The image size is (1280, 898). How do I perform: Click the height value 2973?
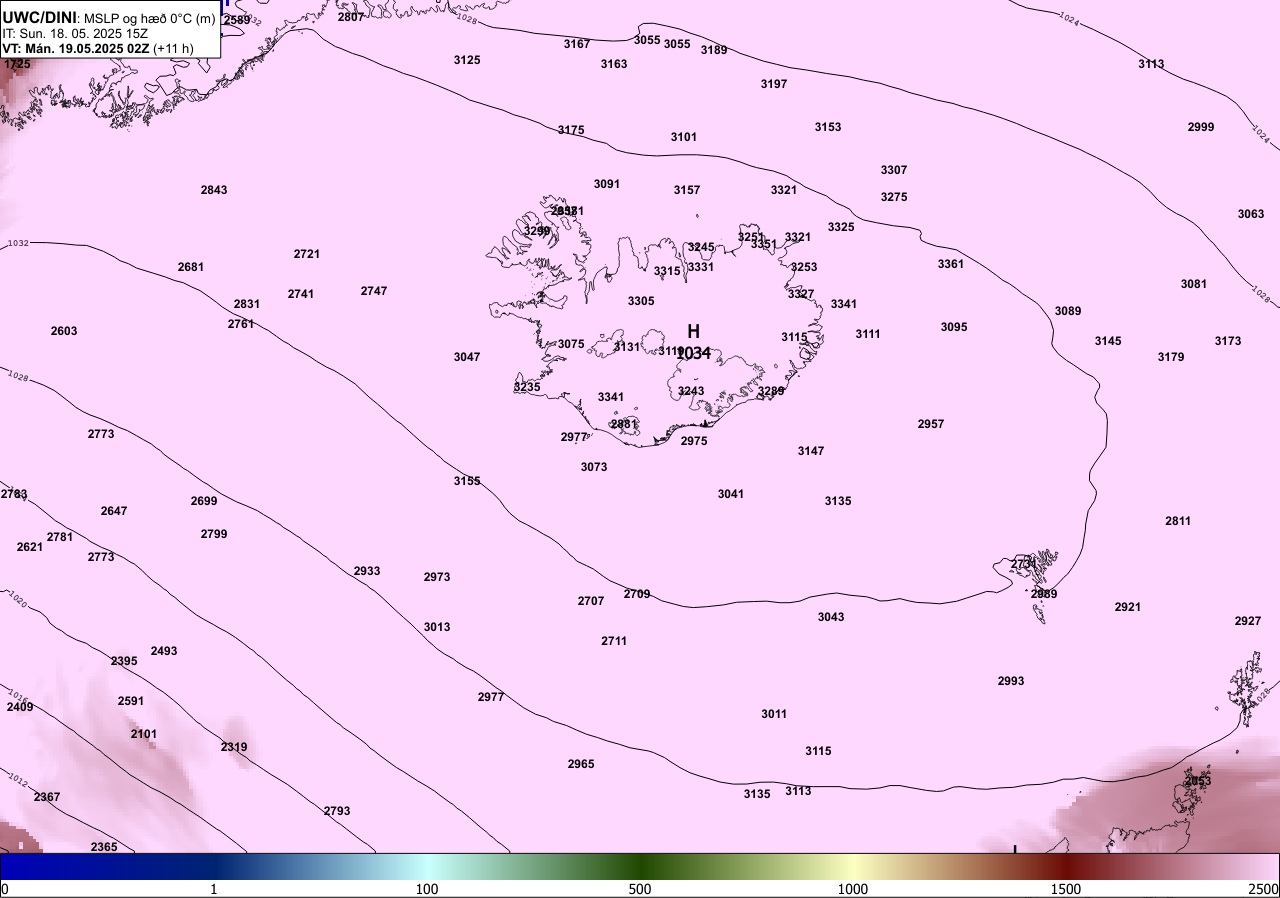437,577
